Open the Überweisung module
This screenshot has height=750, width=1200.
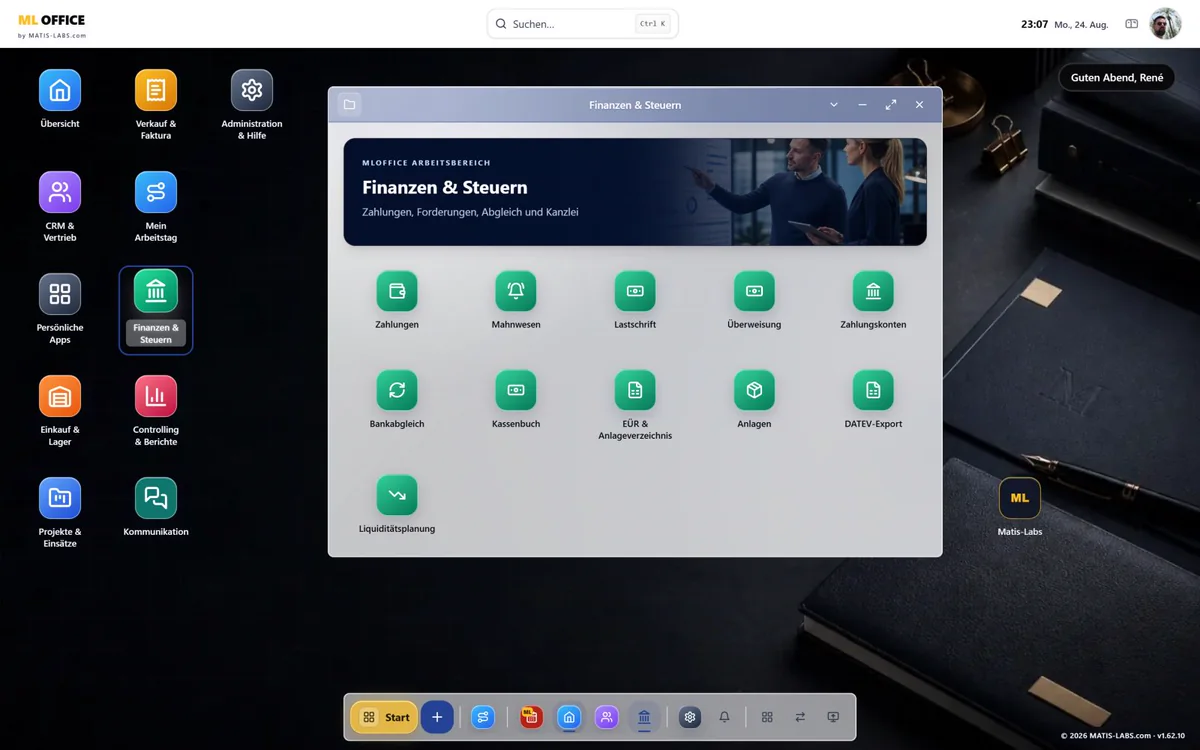[x=754, y=291]
